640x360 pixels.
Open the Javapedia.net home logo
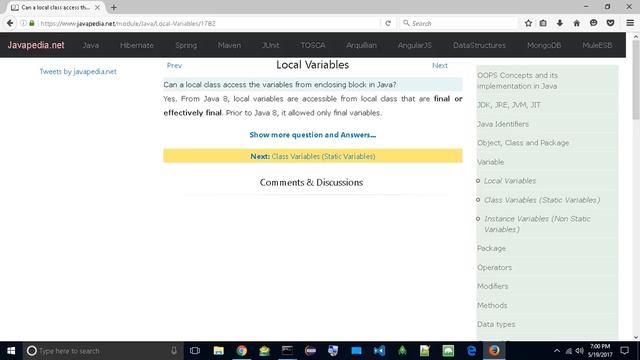pos(36,45)
